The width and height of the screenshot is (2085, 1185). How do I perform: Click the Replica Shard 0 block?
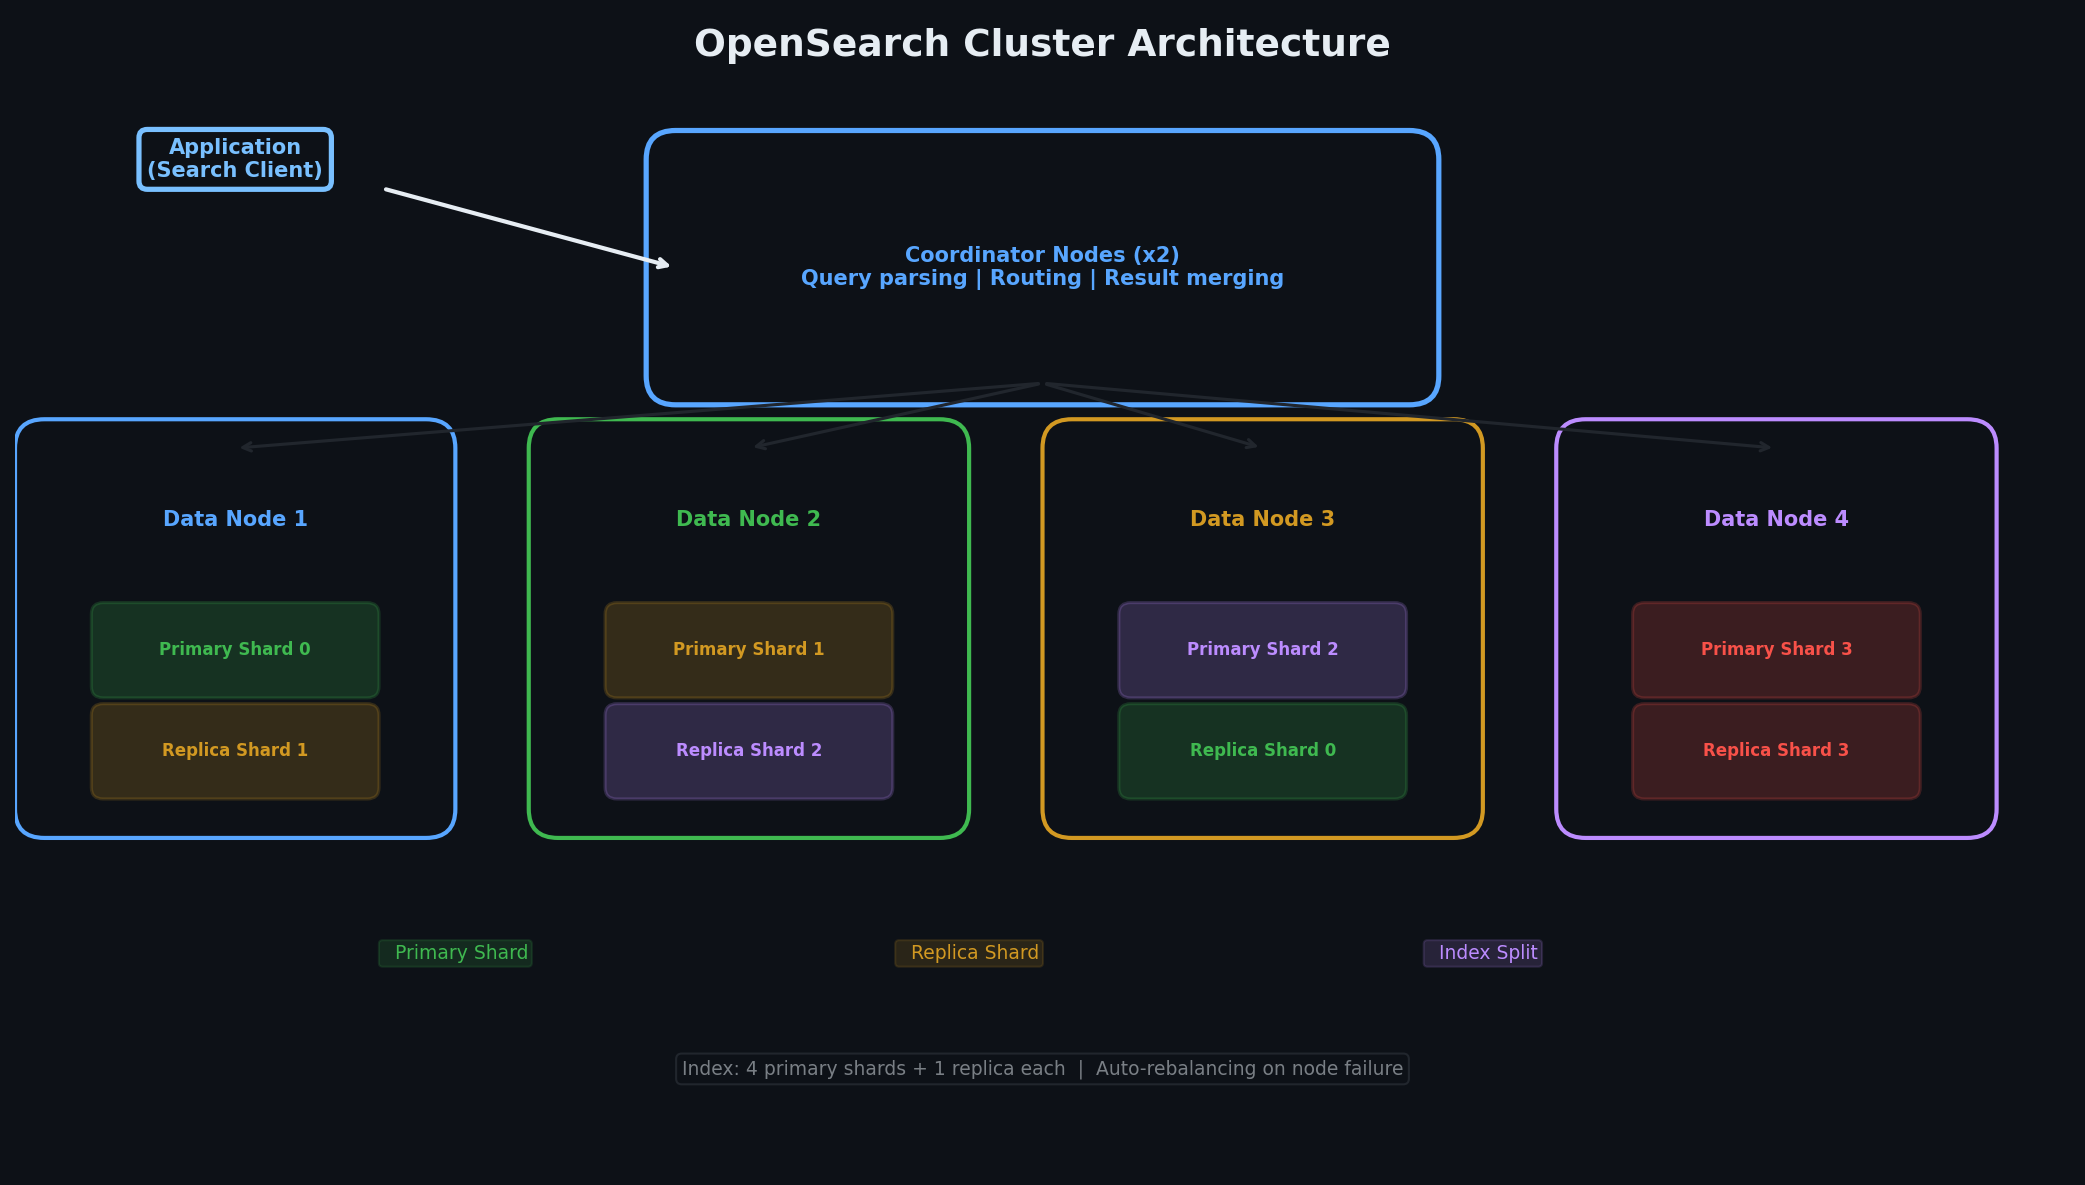(x=1262, y=751)
